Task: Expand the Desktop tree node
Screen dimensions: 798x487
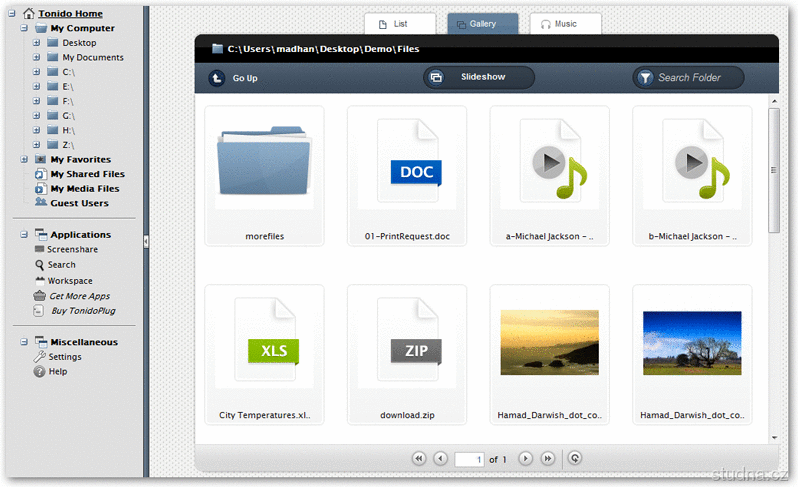Action: coord(36,43)
